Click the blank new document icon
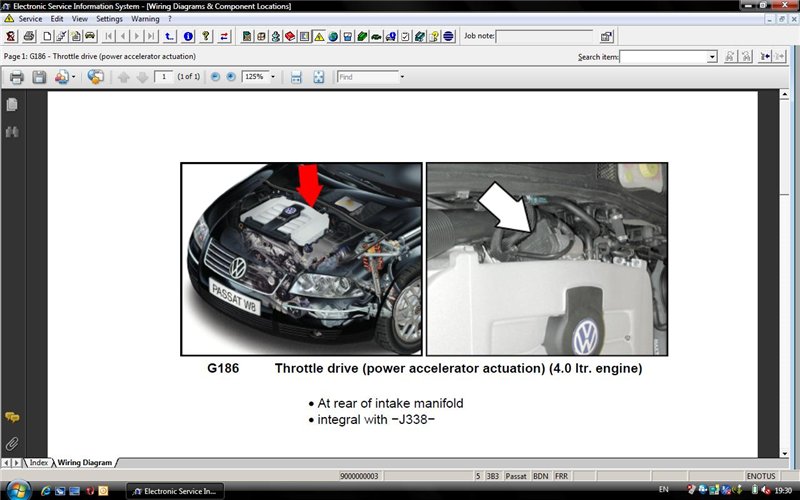Viewport: 800px width, 500px height. coord(47,36)
